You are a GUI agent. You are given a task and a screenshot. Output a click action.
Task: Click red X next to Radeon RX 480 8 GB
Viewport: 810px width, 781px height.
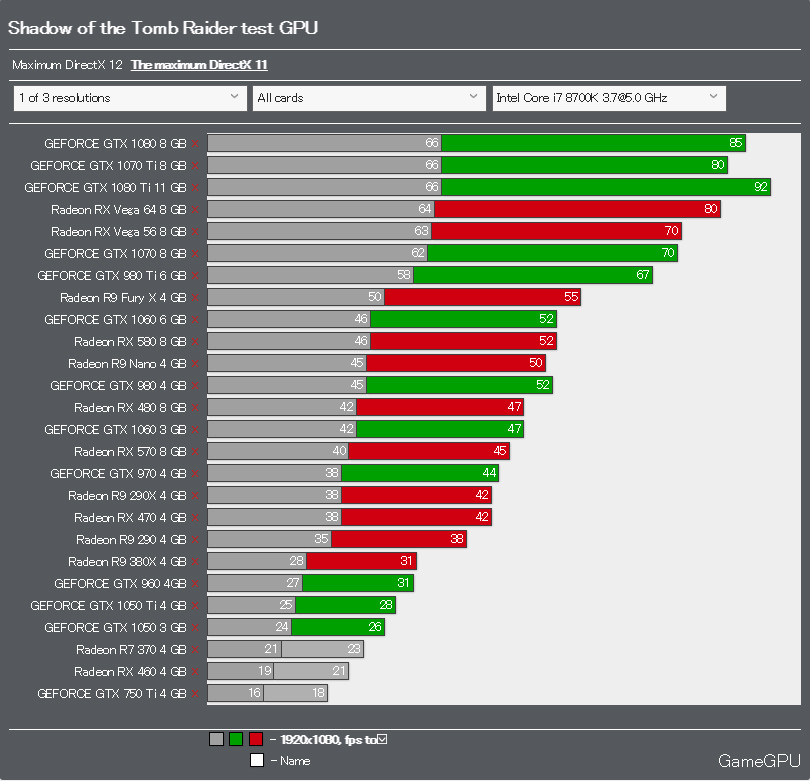point(195,408)
